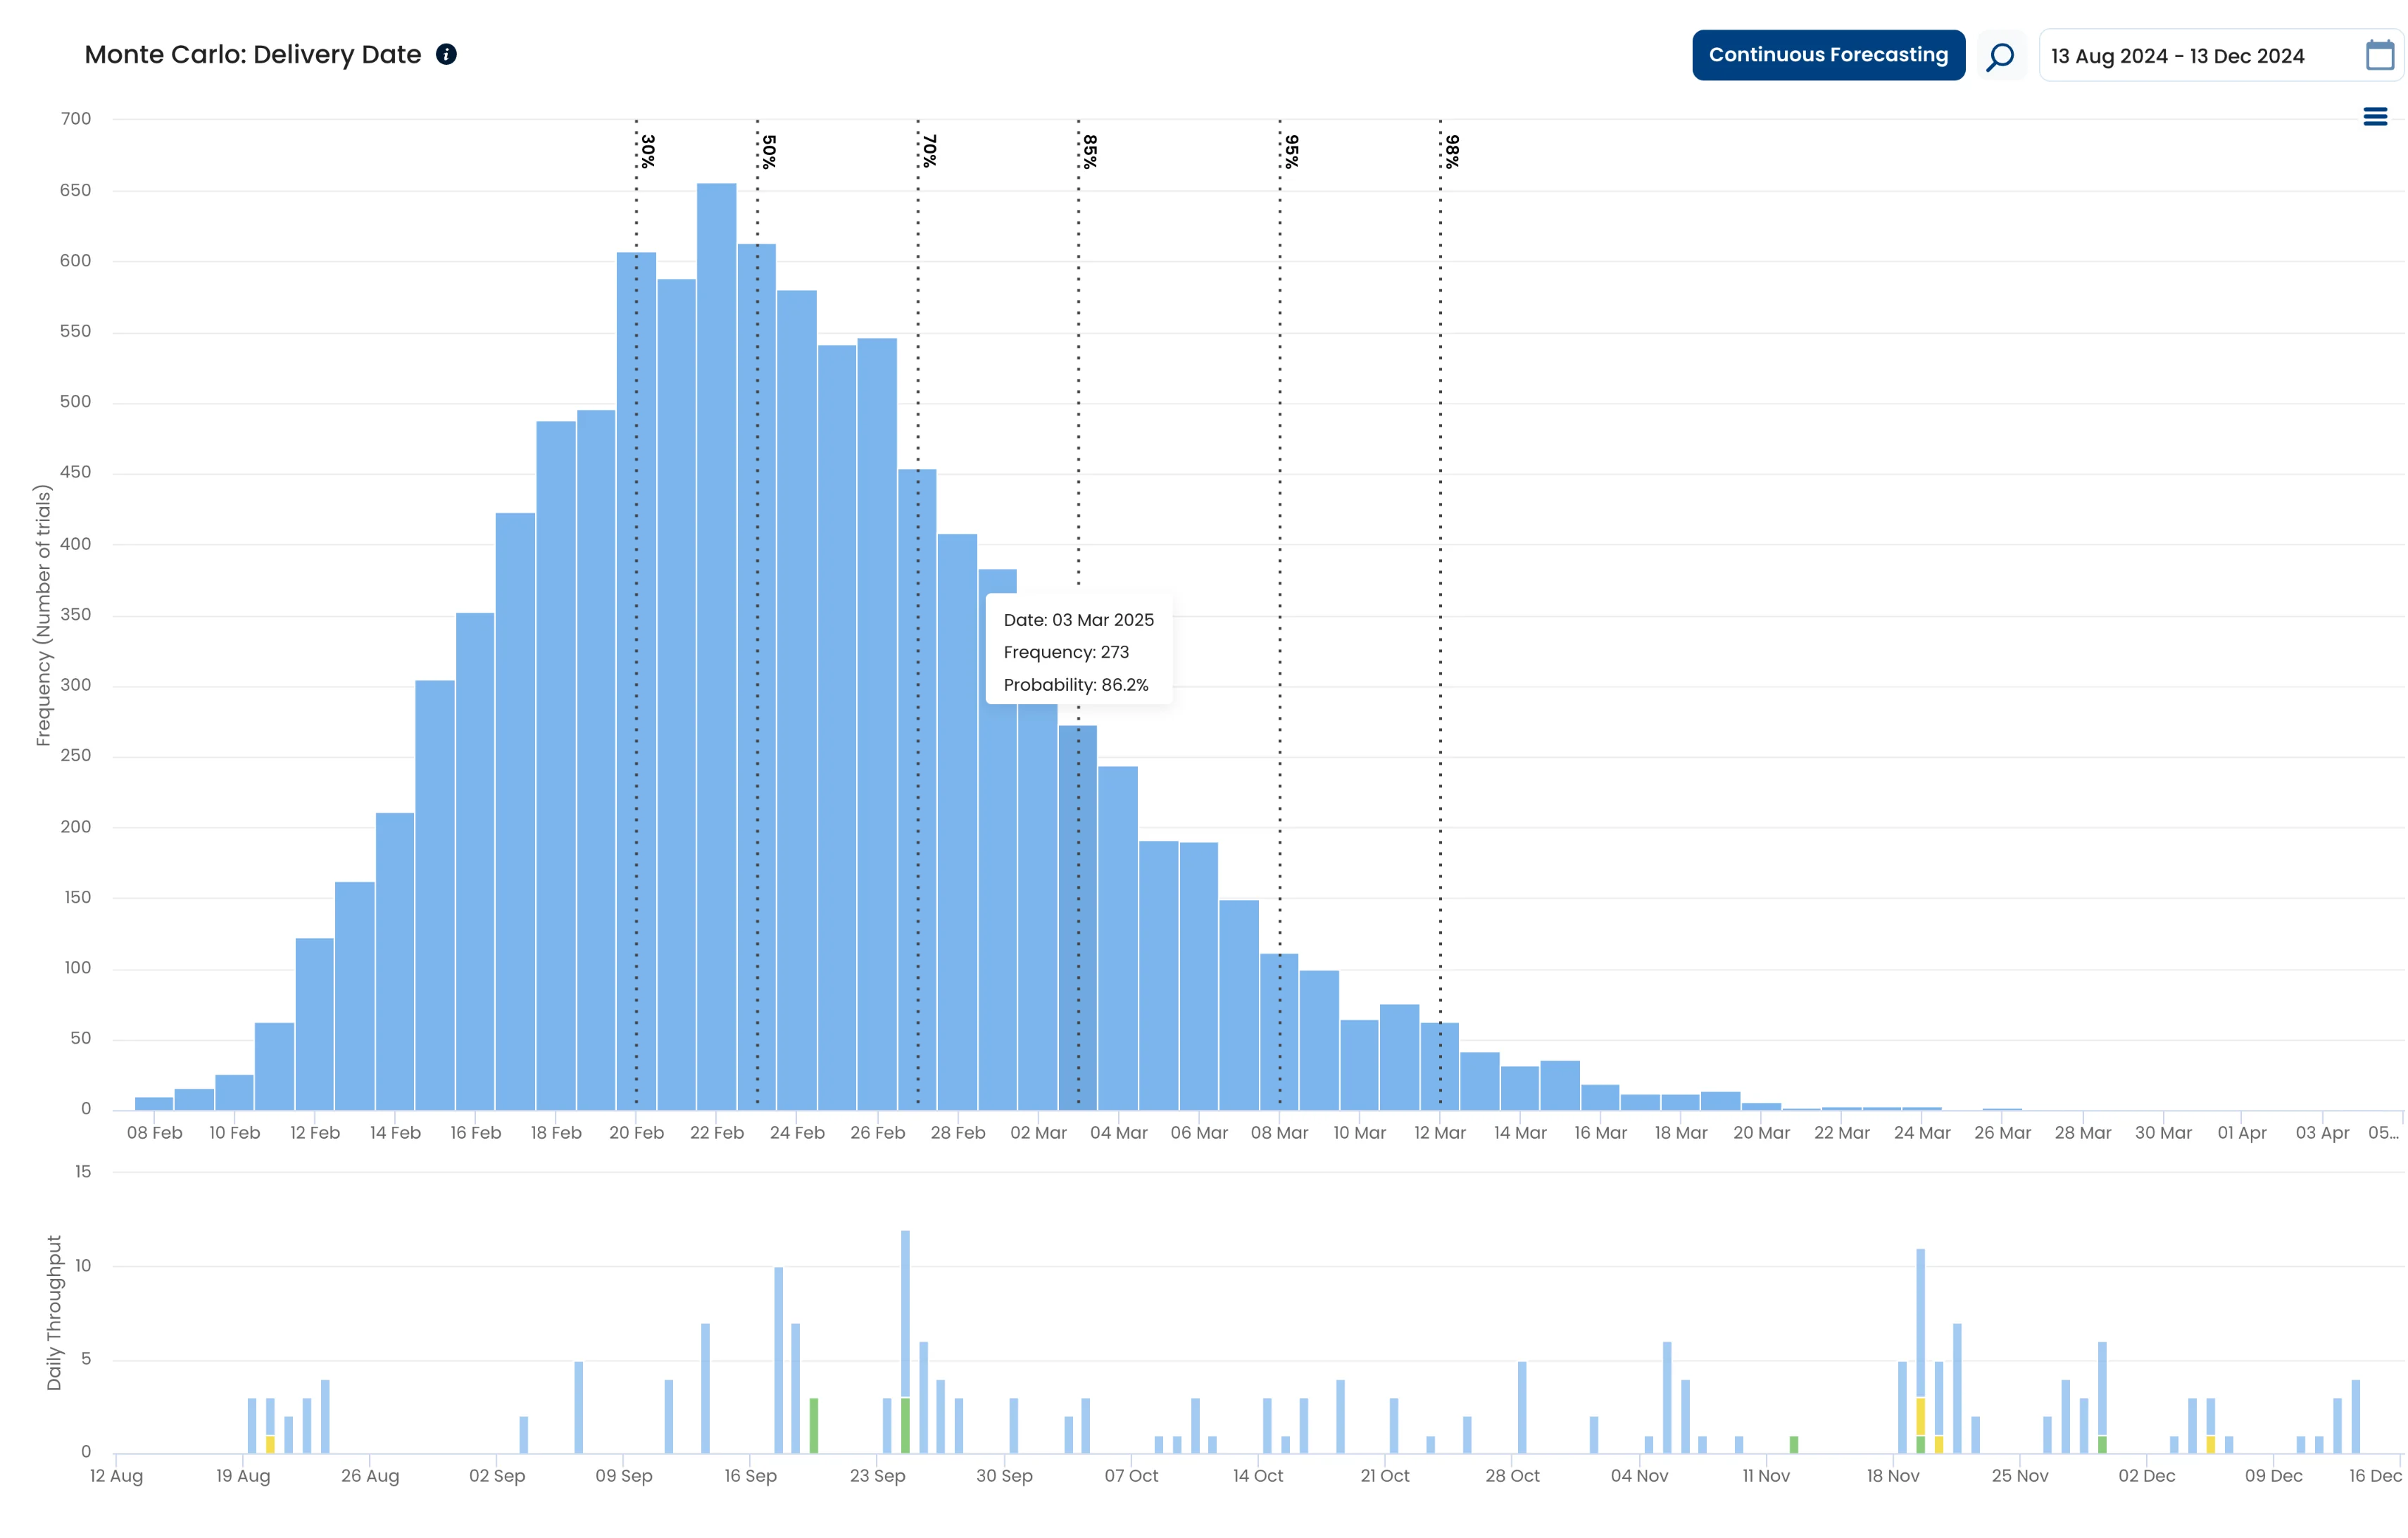Image resolution: width=2408 pixels, height=1538 pixels.
Task: Select the tallest histogram bar near 22 Feb
Action: pos(716,646)
